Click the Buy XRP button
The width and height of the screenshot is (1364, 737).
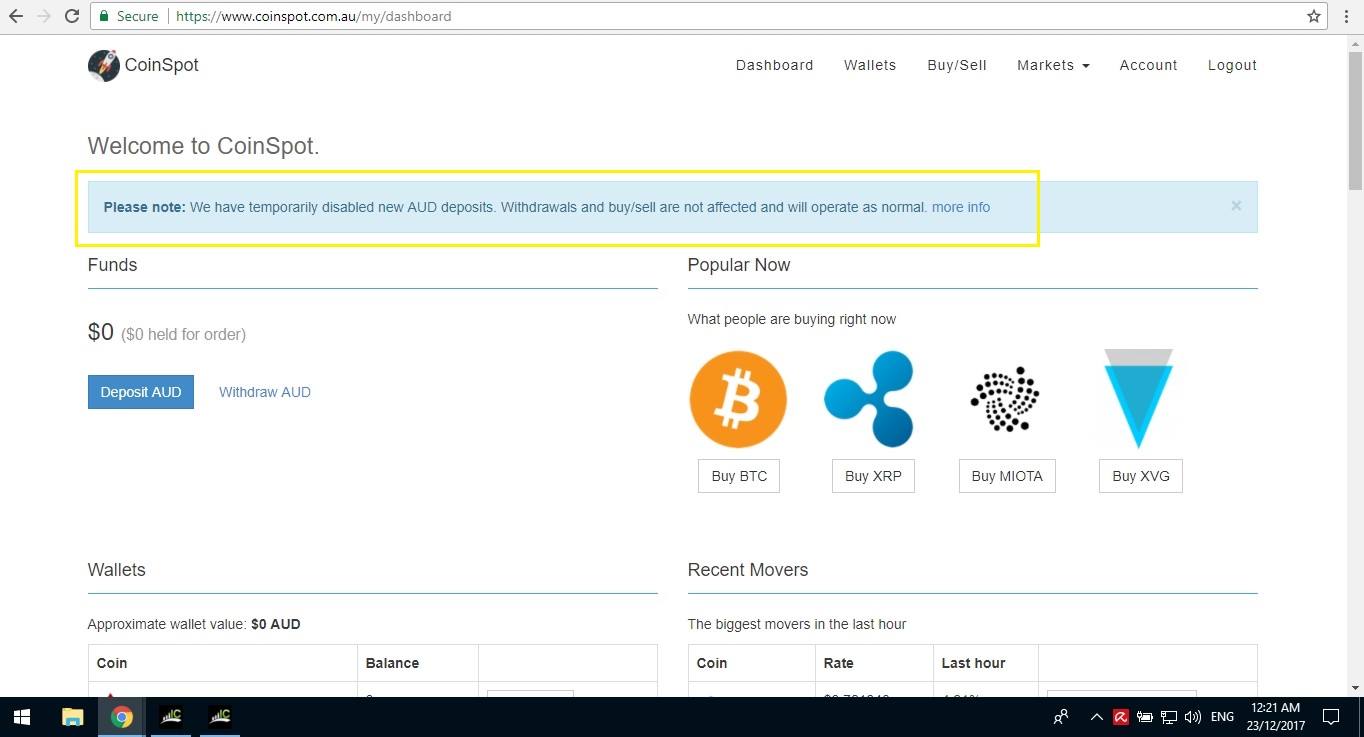pyautogui.click(x=873, y=476)
